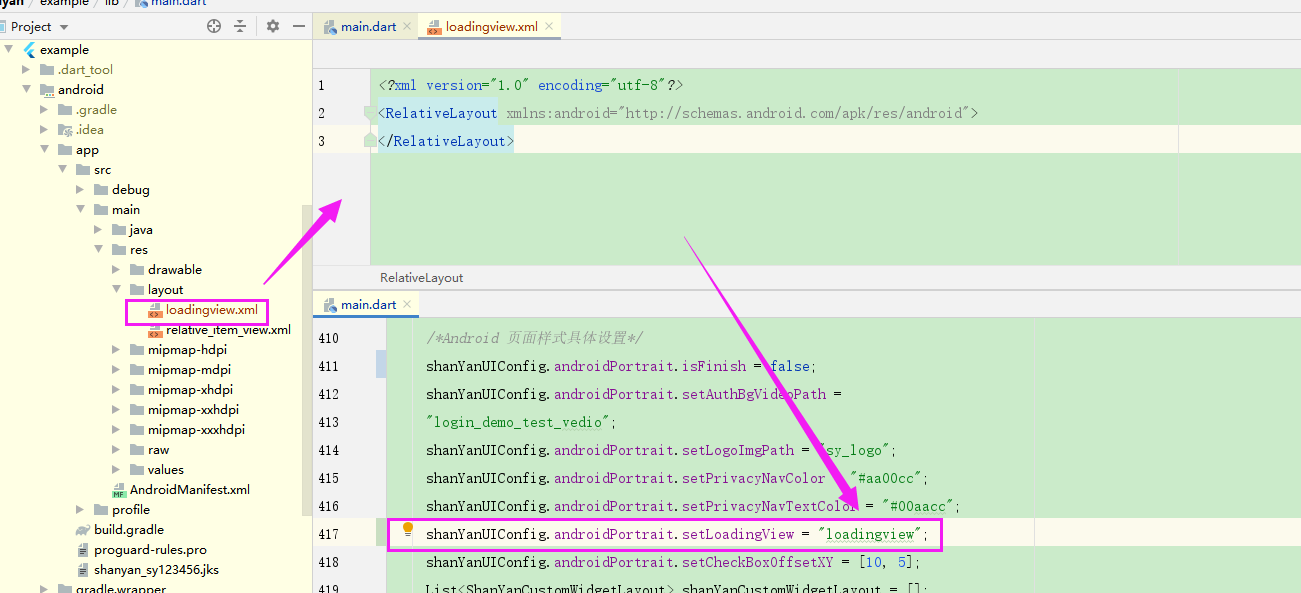This screenshot has height=593, width=1301.
Task: Collapse the src folder
Action: tap(63, 170)
